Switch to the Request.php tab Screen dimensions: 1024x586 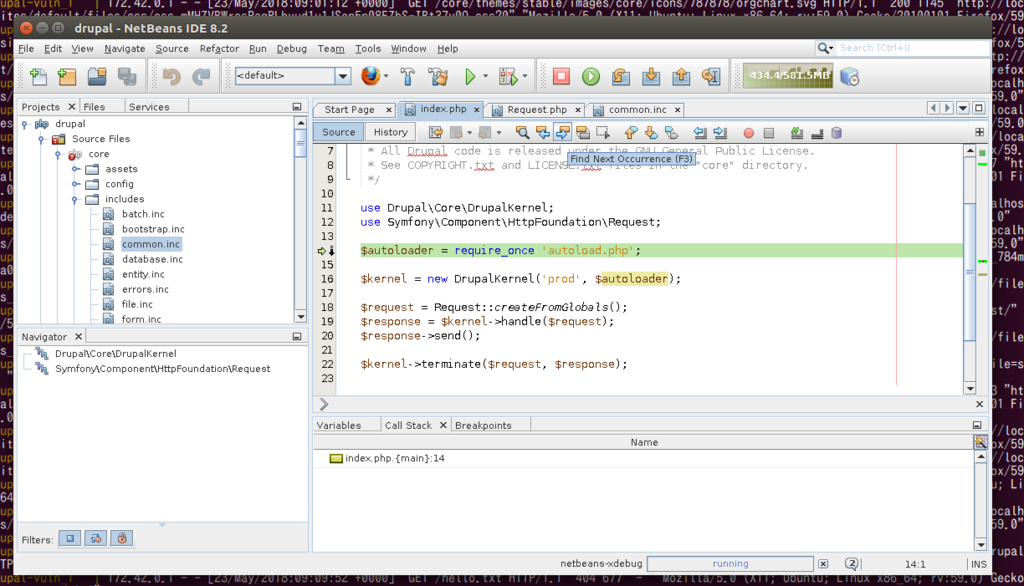coord(537,110)
